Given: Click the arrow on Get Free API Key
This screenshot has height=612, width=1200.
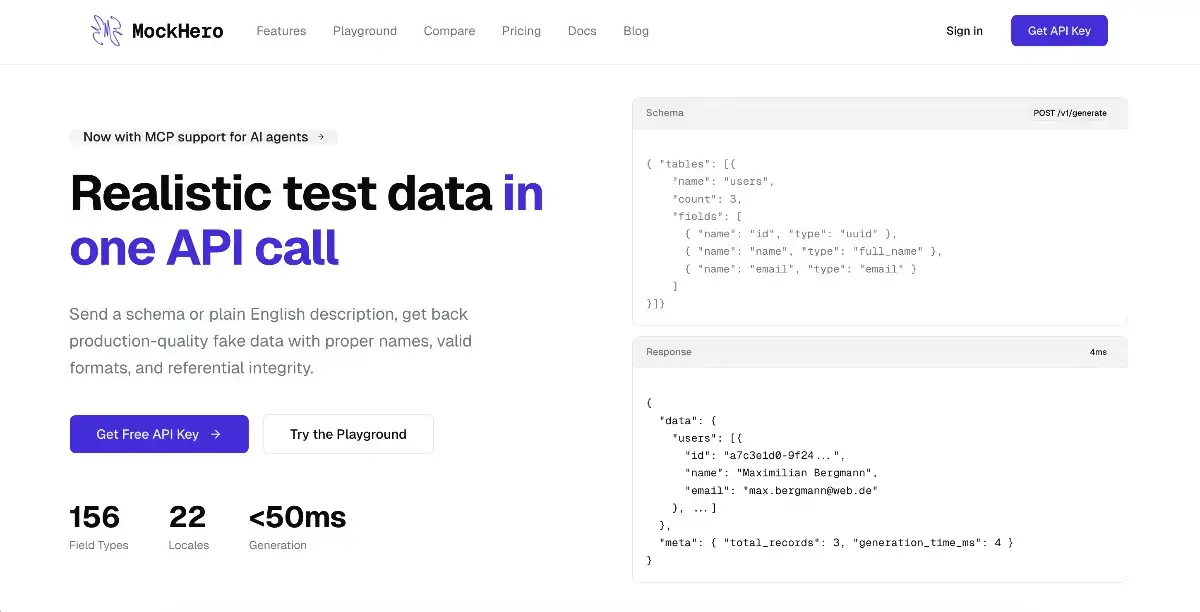Looking at the screenshot, I should point(215,435).
